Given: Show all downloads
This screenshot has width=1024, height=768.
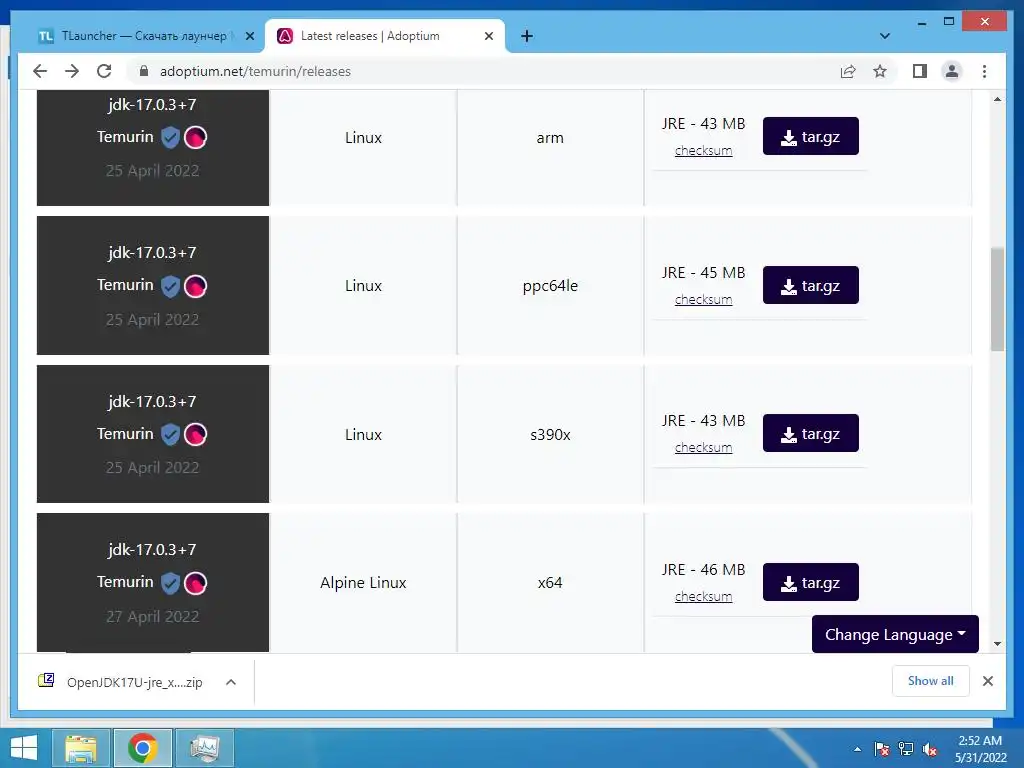Looking at the screenshot, I should coord(931,681).
